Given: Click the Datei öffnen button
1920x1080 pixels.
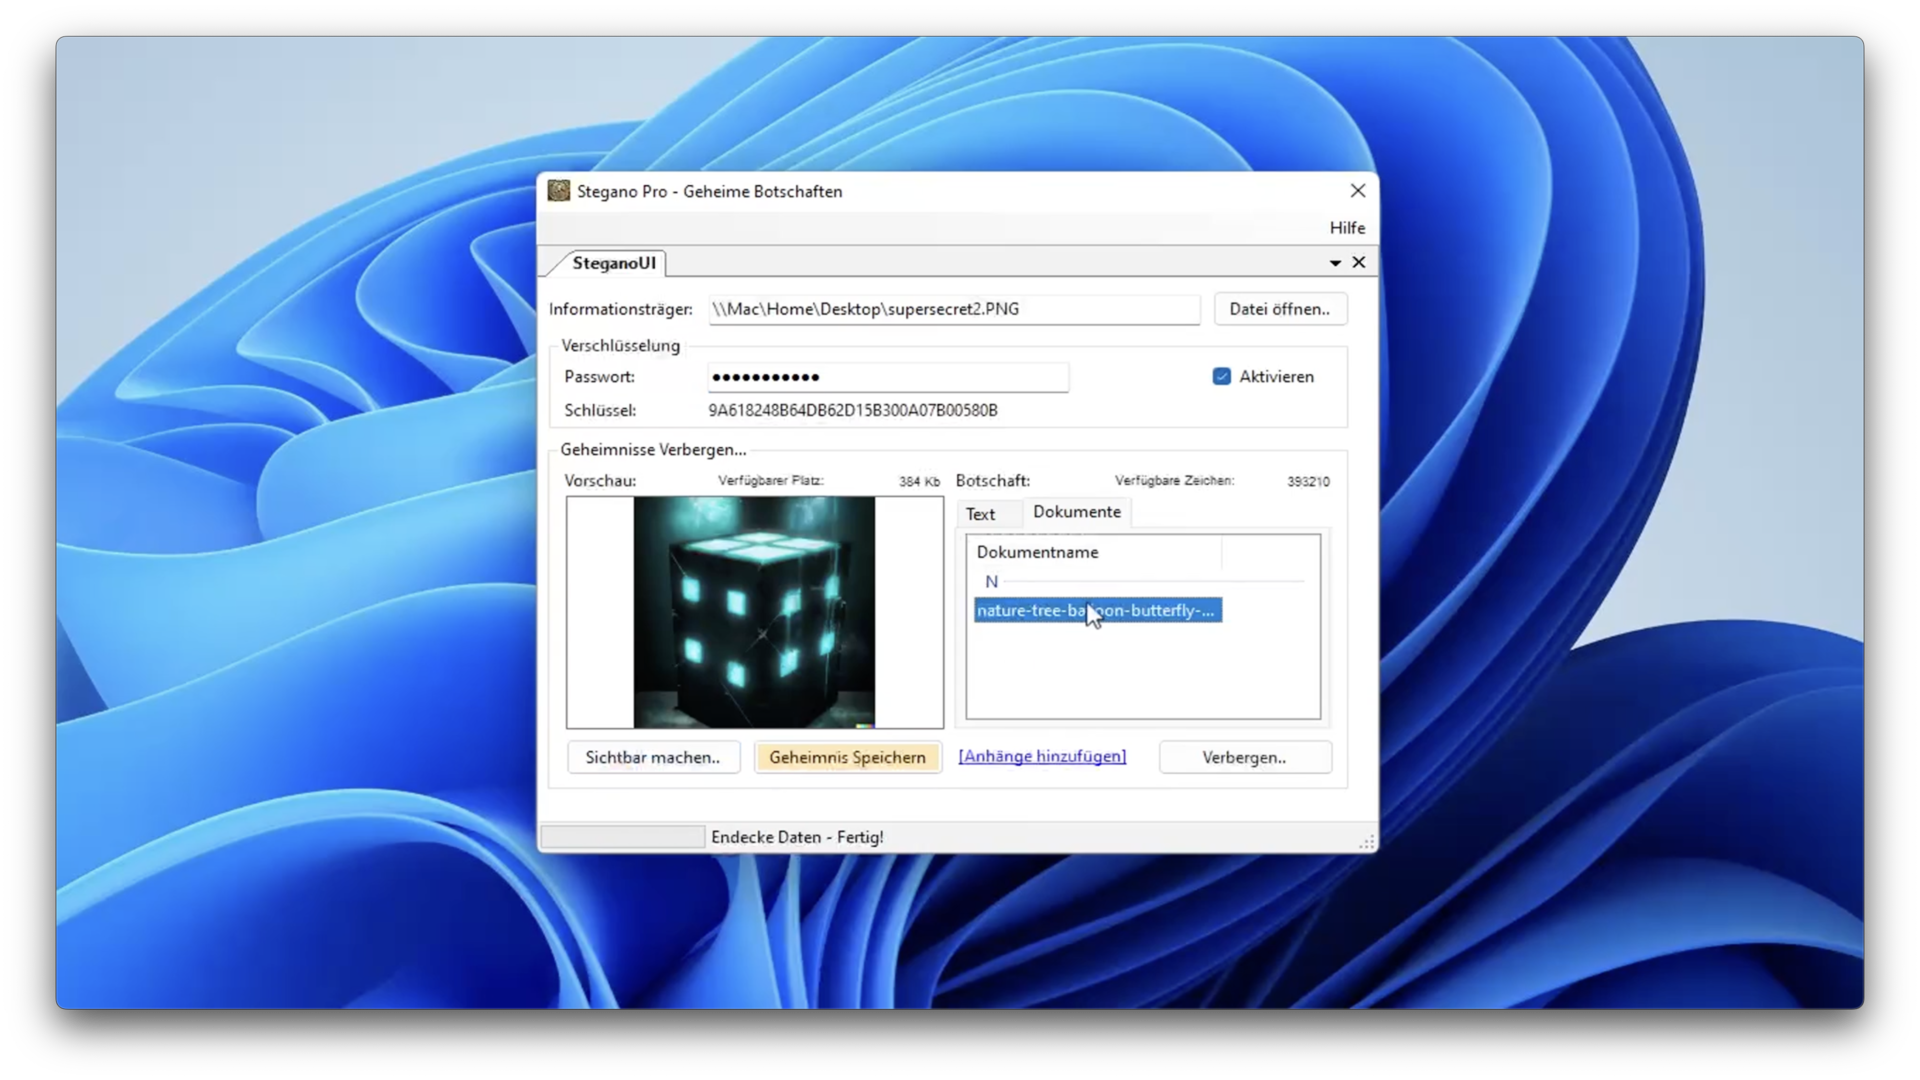Looking at the screenshot, I should tap(1279, 309).
